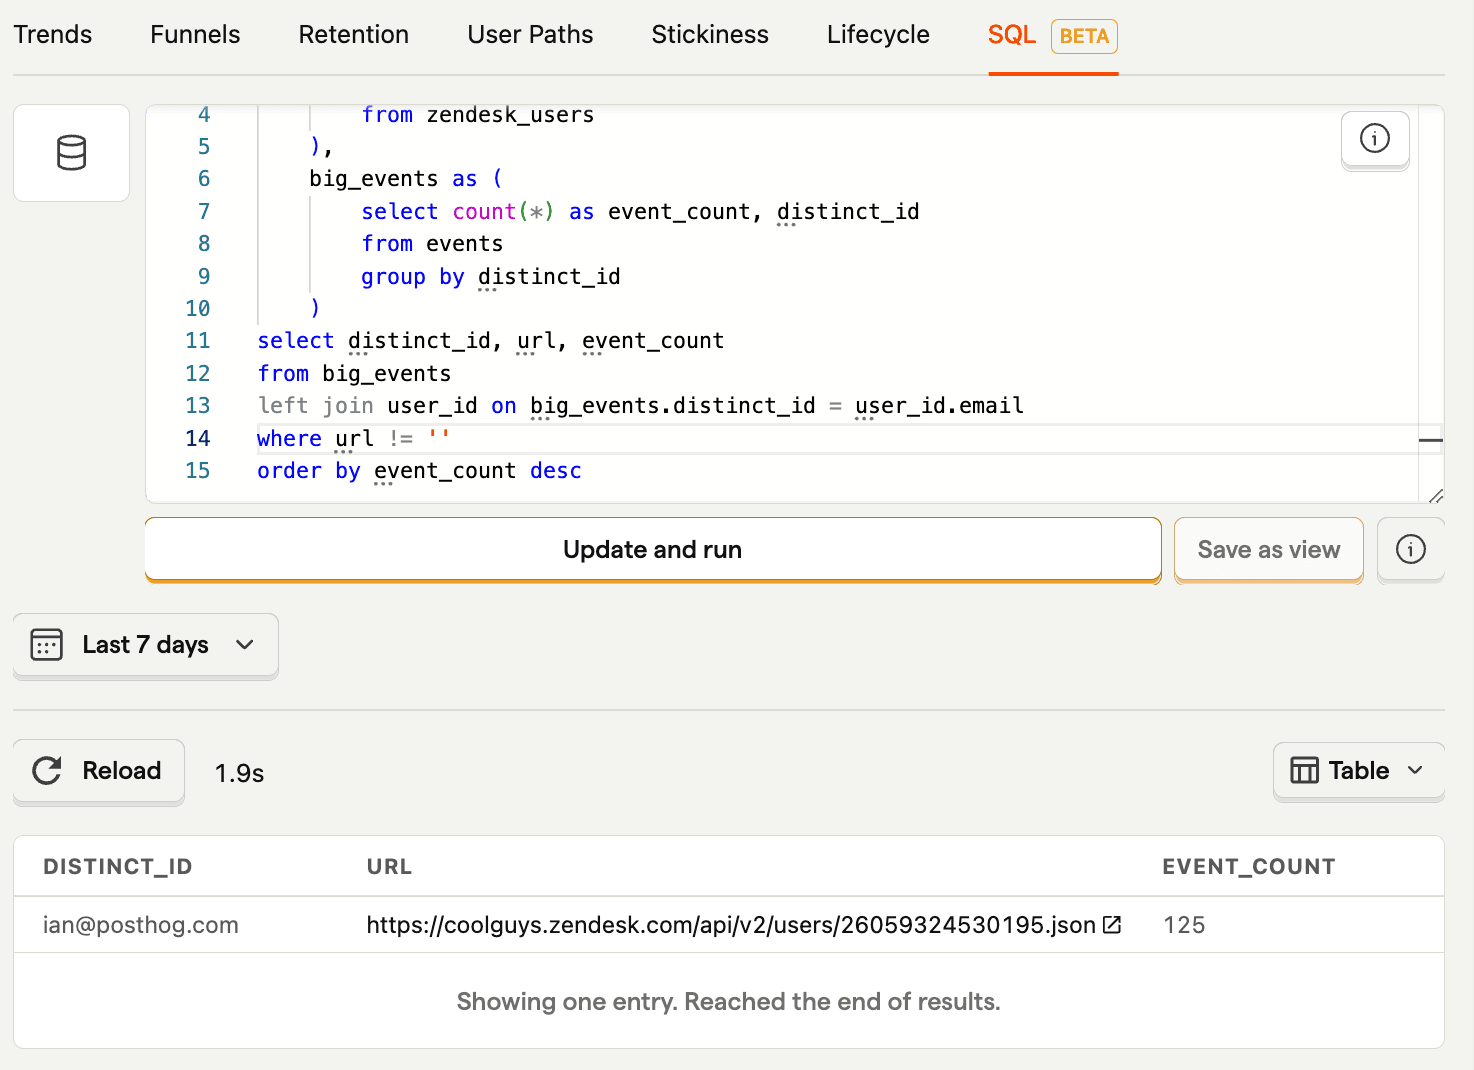Screen dimensions: 1474x1070
Task: Click the event count value 125
Action: click(x=1185, y=925)
